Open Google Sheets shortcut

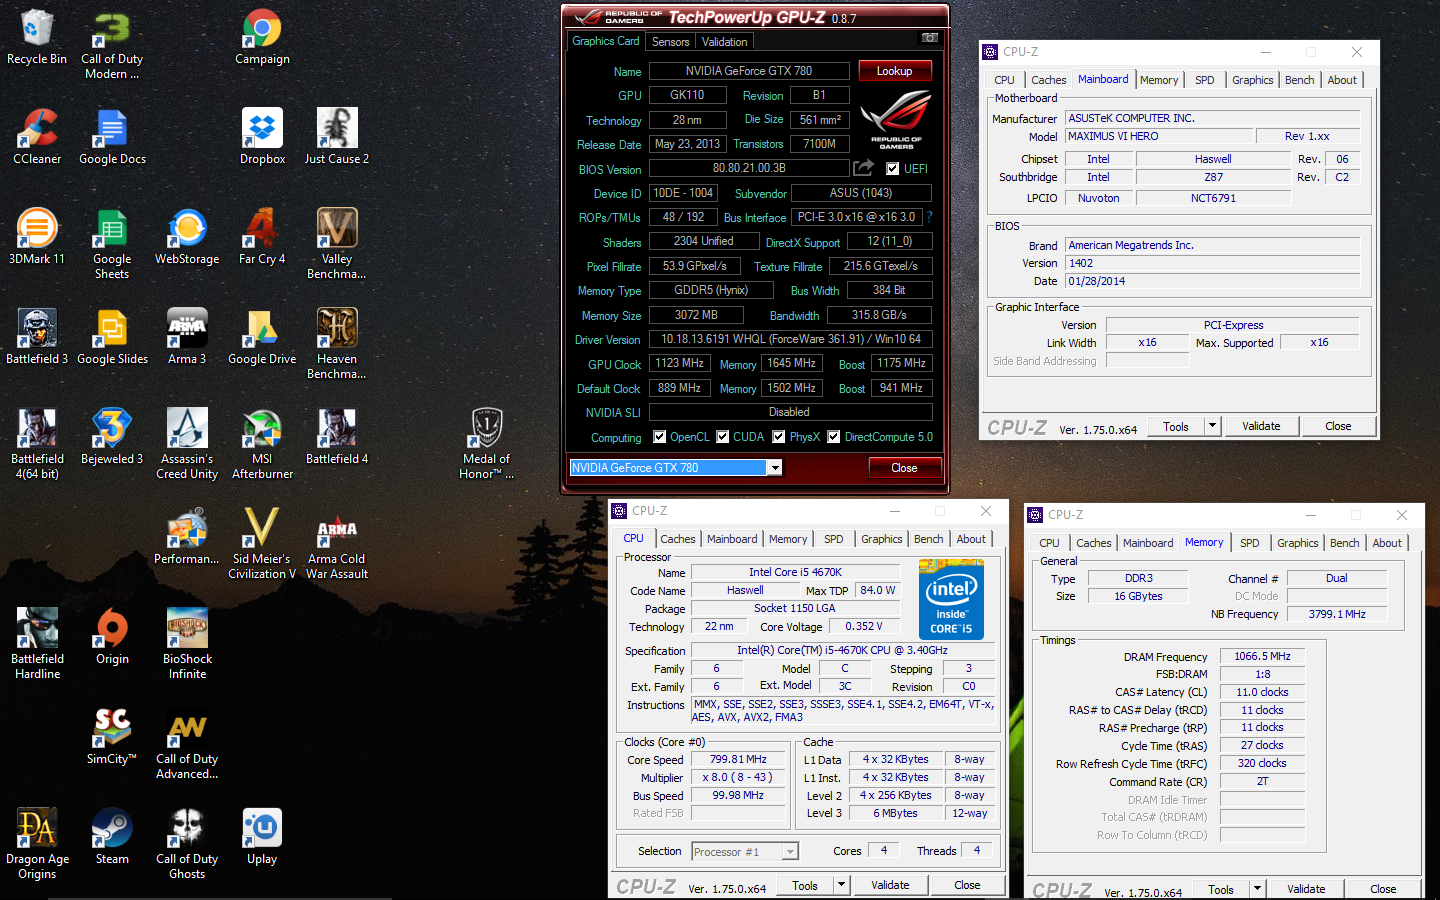click(x=112, y=245)
